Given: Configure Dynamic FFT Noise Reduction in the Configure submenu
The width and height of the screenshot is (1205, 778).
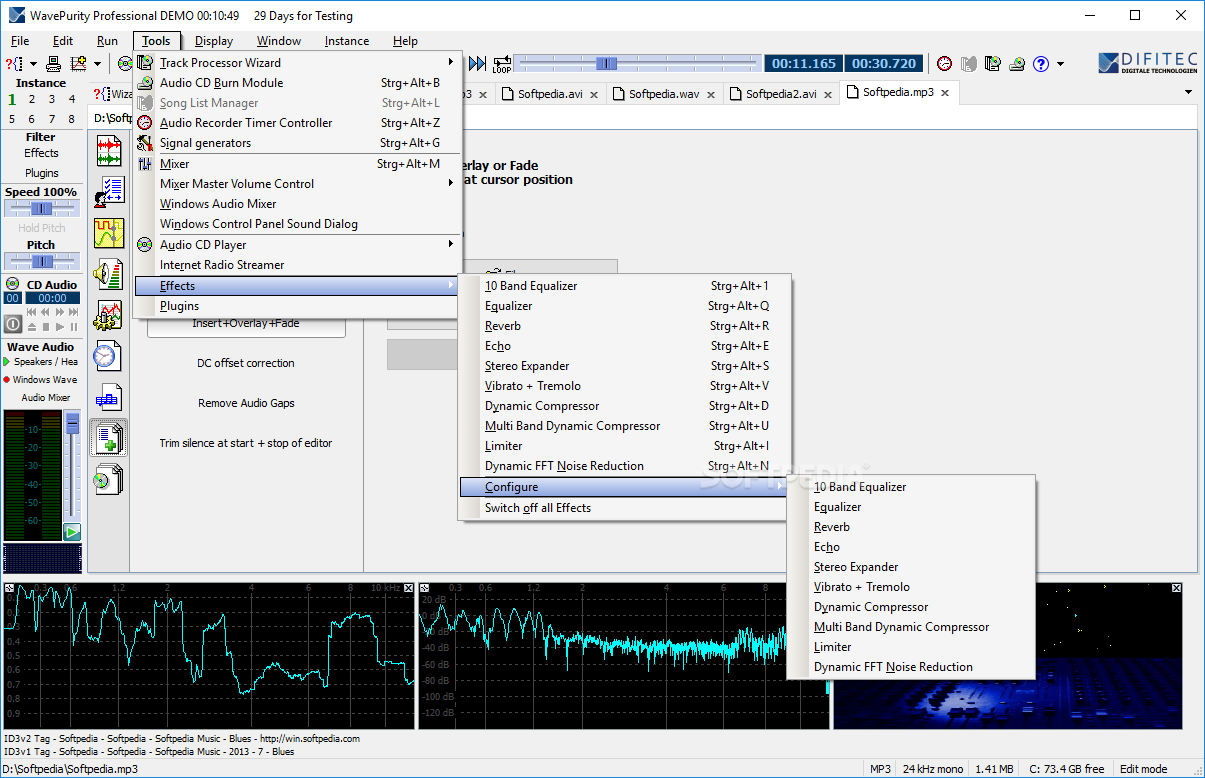Looking at the screenshot, I should 911,667.
